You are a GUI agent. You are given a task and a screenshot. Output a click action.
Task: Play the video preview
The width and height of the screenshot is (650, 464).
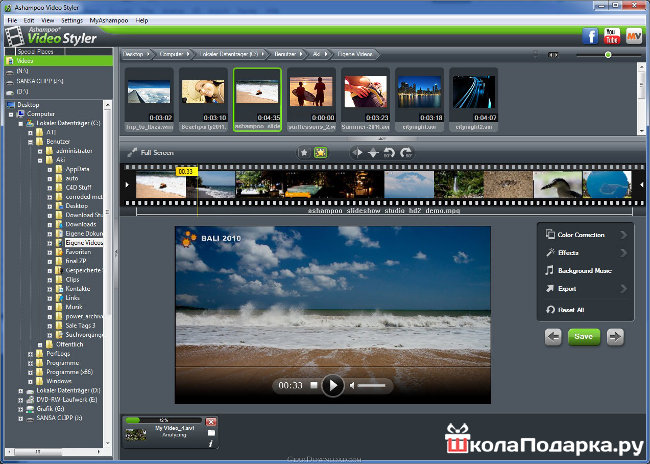pos(332,385)
